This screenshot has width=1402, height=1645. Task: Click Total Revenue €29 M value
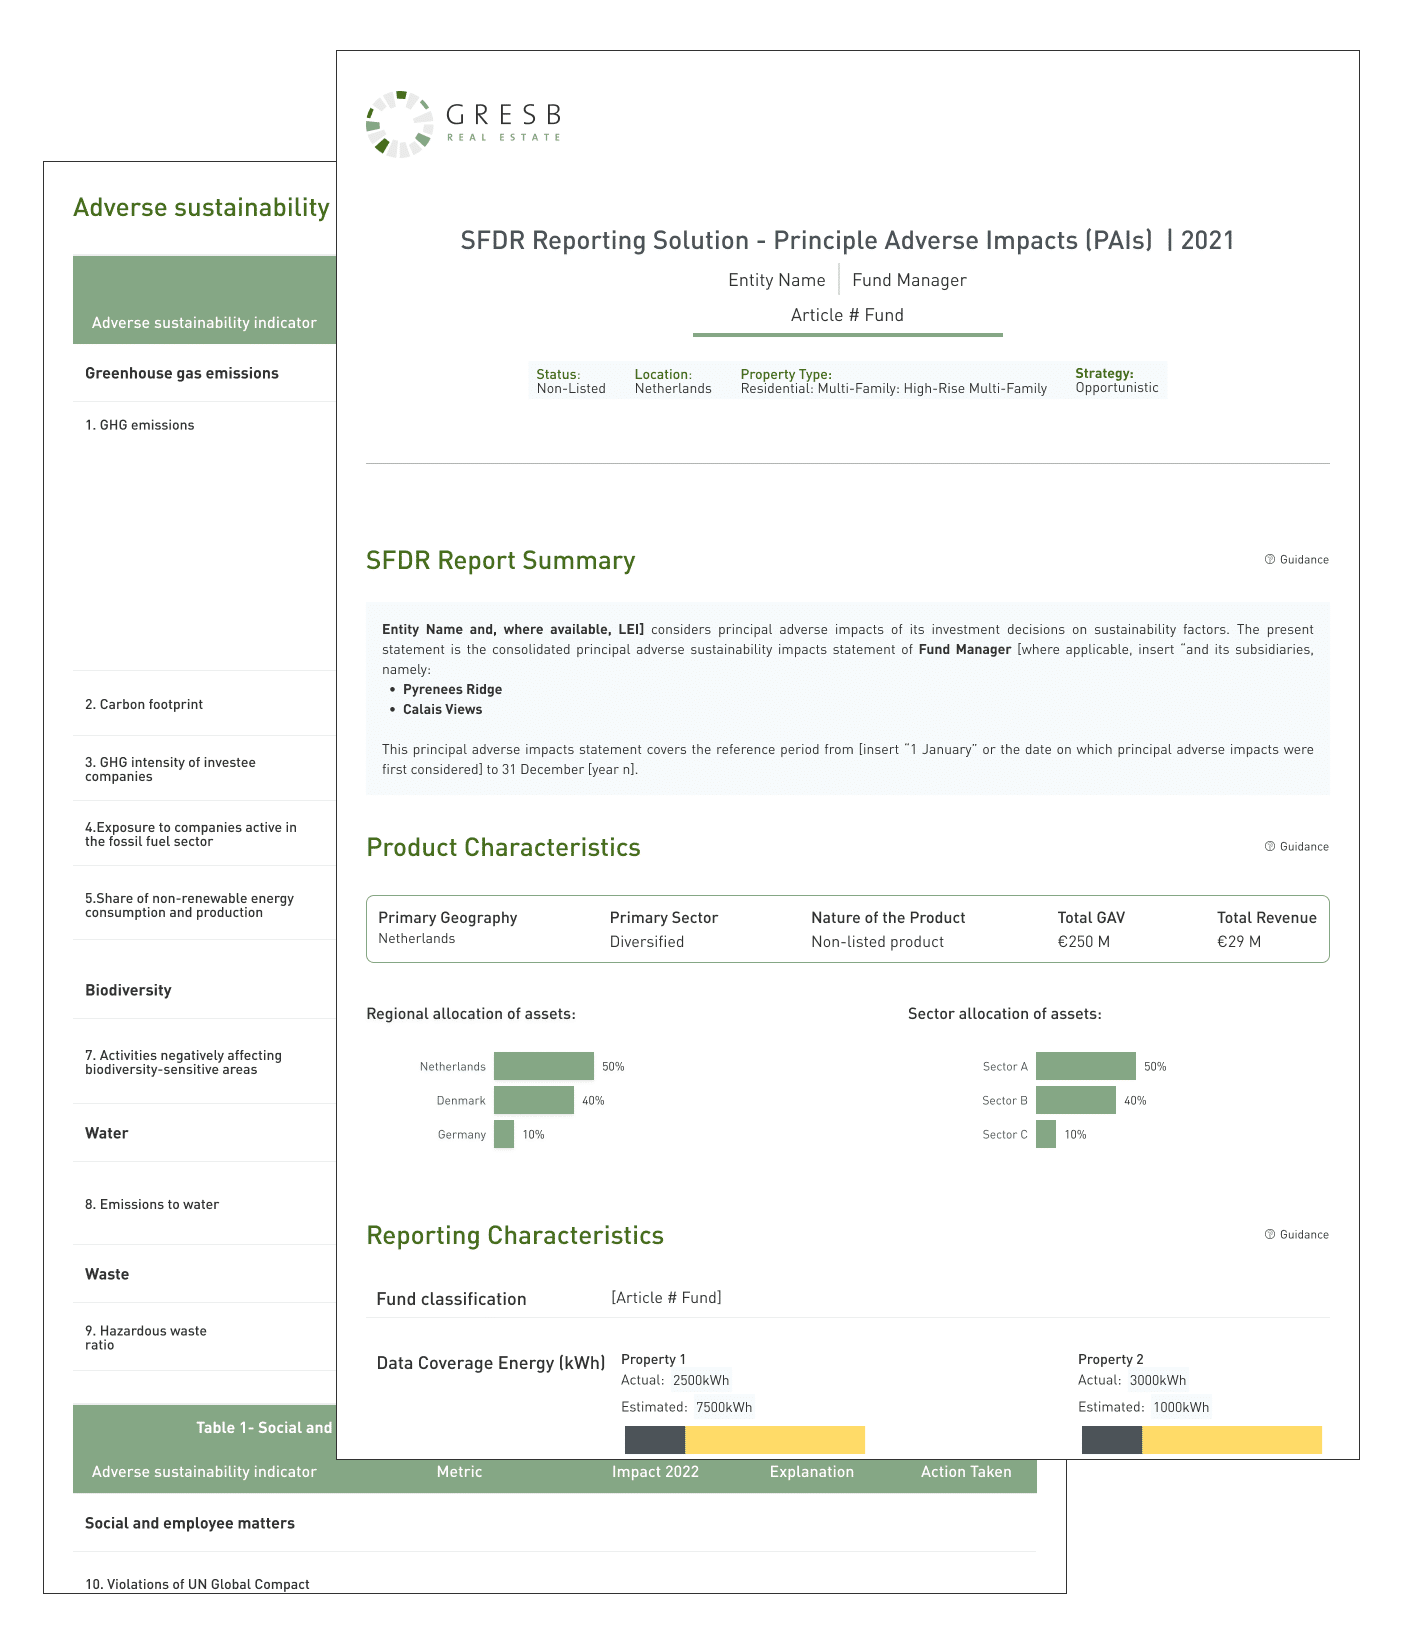tap(1239, 942)
